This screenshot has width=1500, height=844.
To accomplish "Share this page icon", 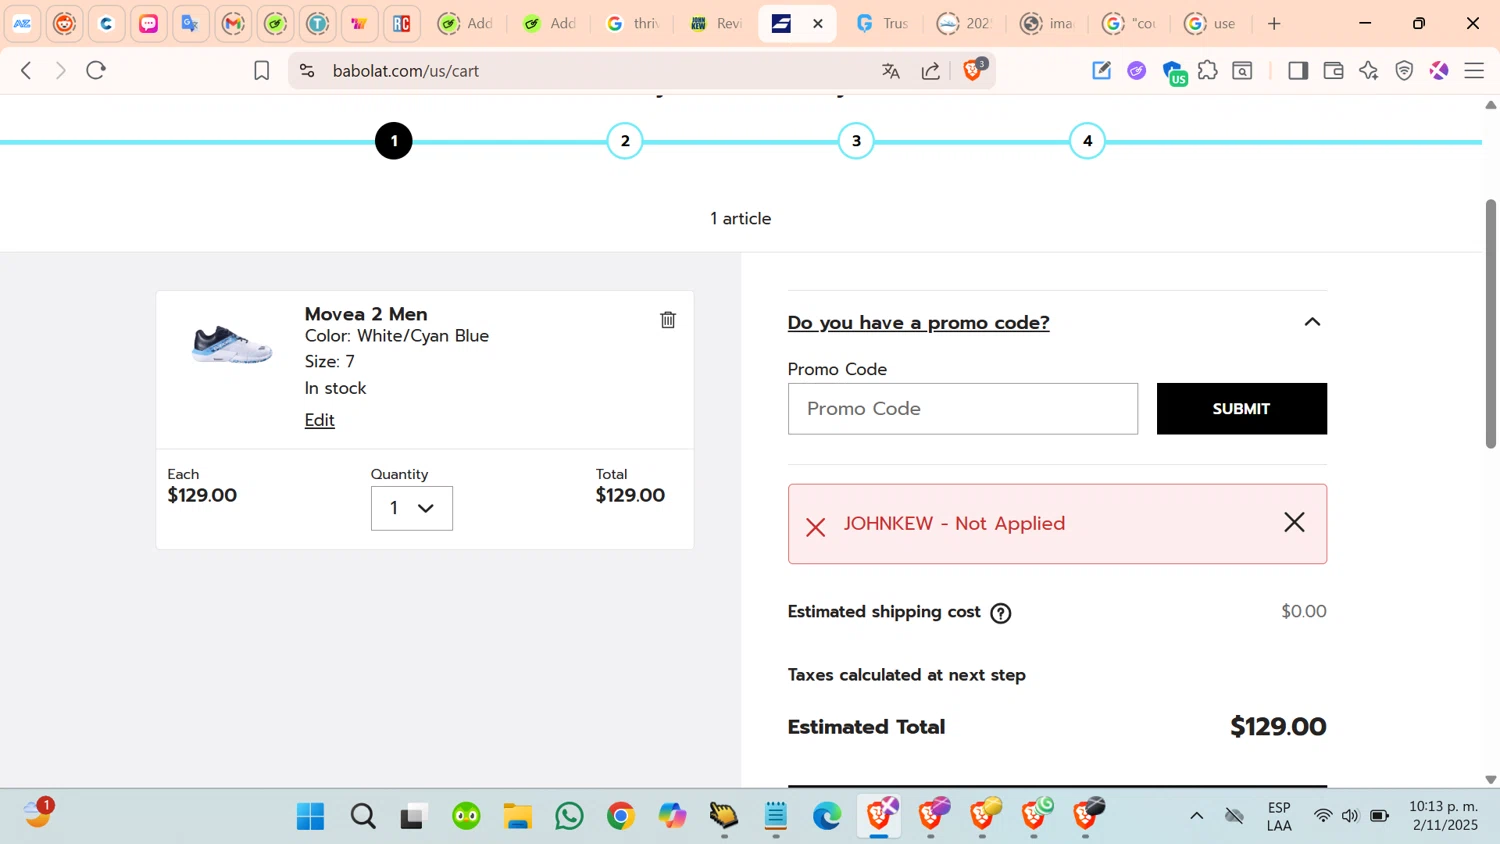I will tap(931, 71).
